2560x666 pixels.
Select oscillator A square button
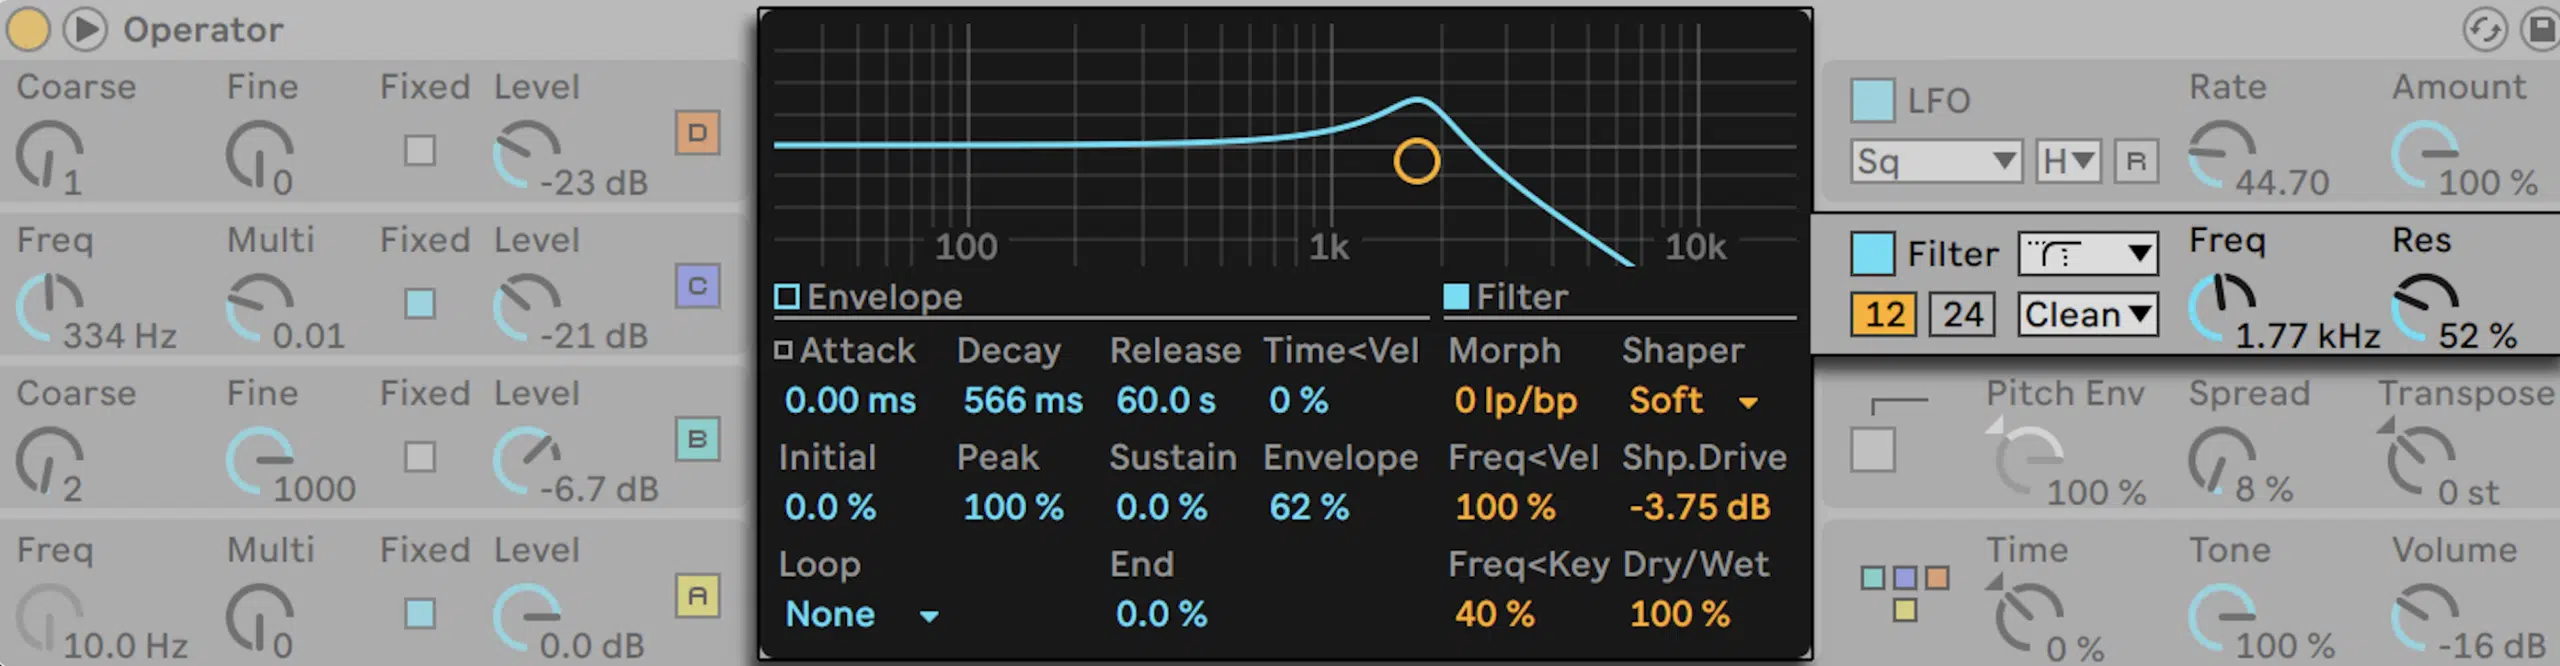697,596
